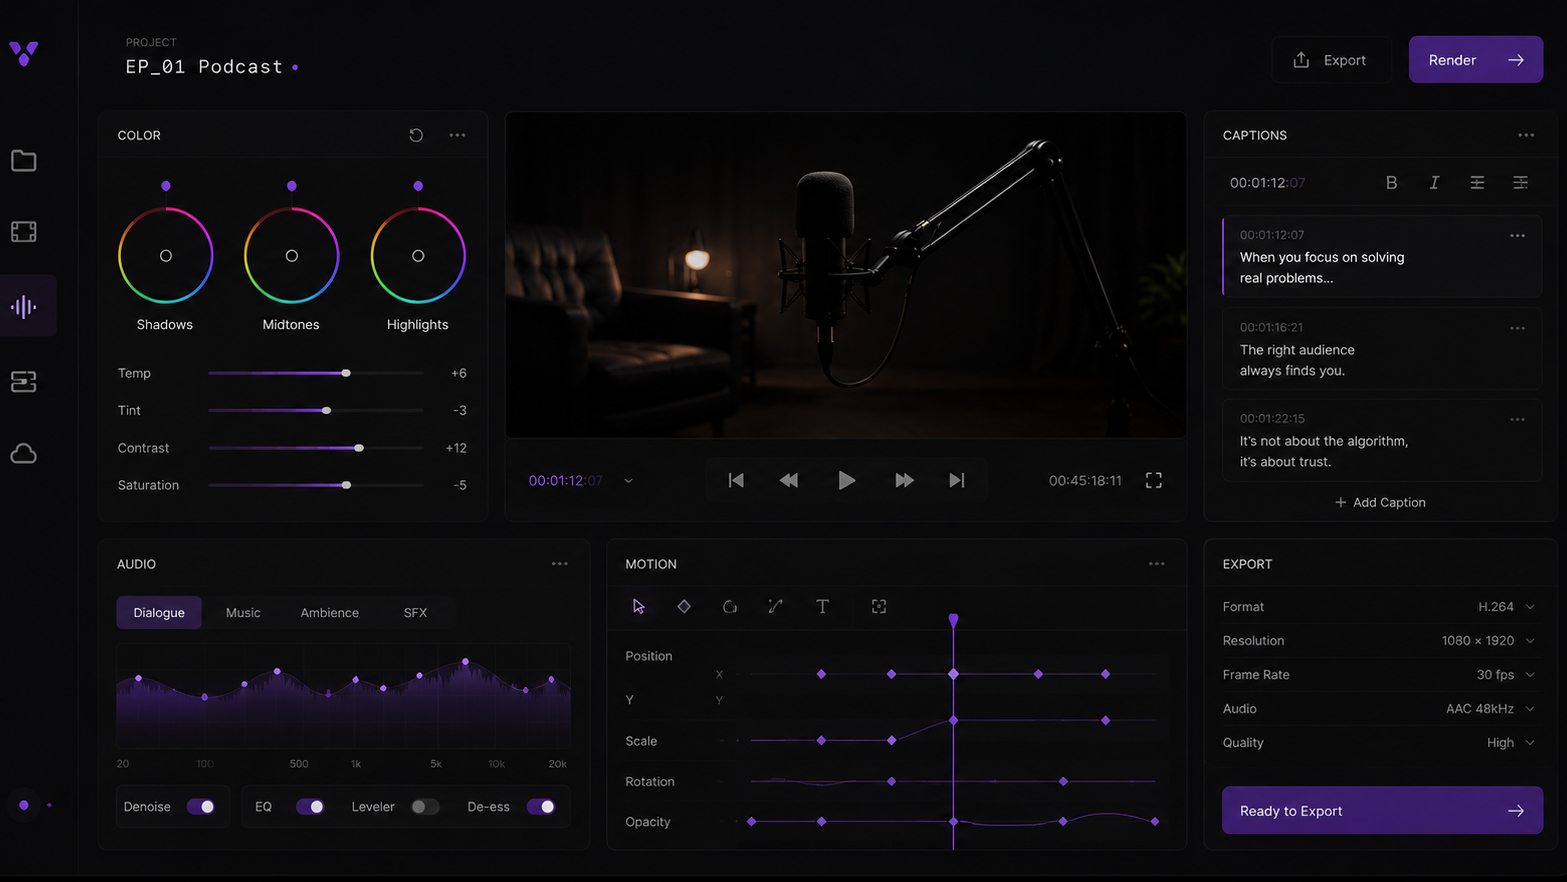This screenshot has width=1567, height=882.
Task: Open the Frame Rate 30 fps dropdown
Action: pos(1505,675)
